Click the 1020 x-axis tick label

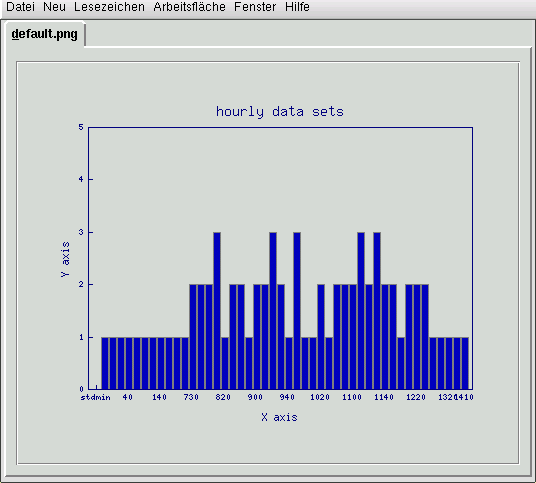coord(320,397)
